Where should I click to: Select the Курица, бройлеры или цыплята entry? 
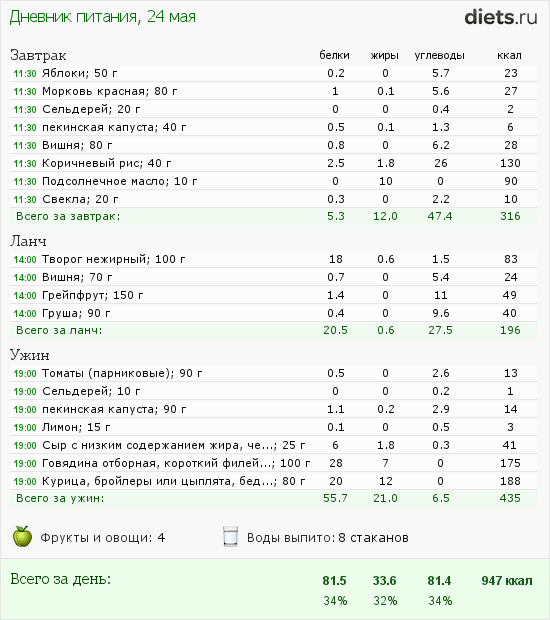tap(174, 481)
